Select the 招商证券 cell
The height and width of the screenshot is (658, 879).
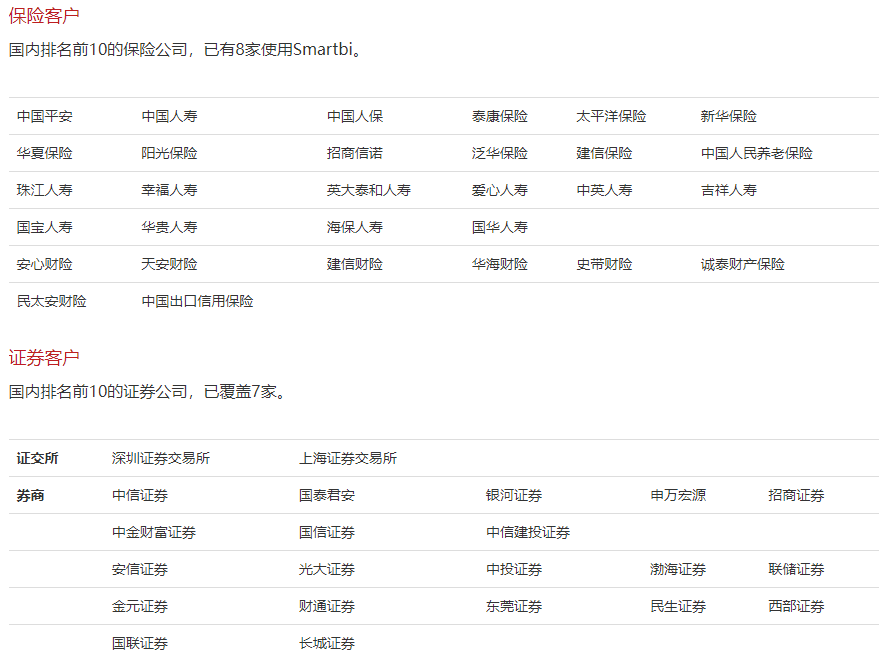(796, 495)
